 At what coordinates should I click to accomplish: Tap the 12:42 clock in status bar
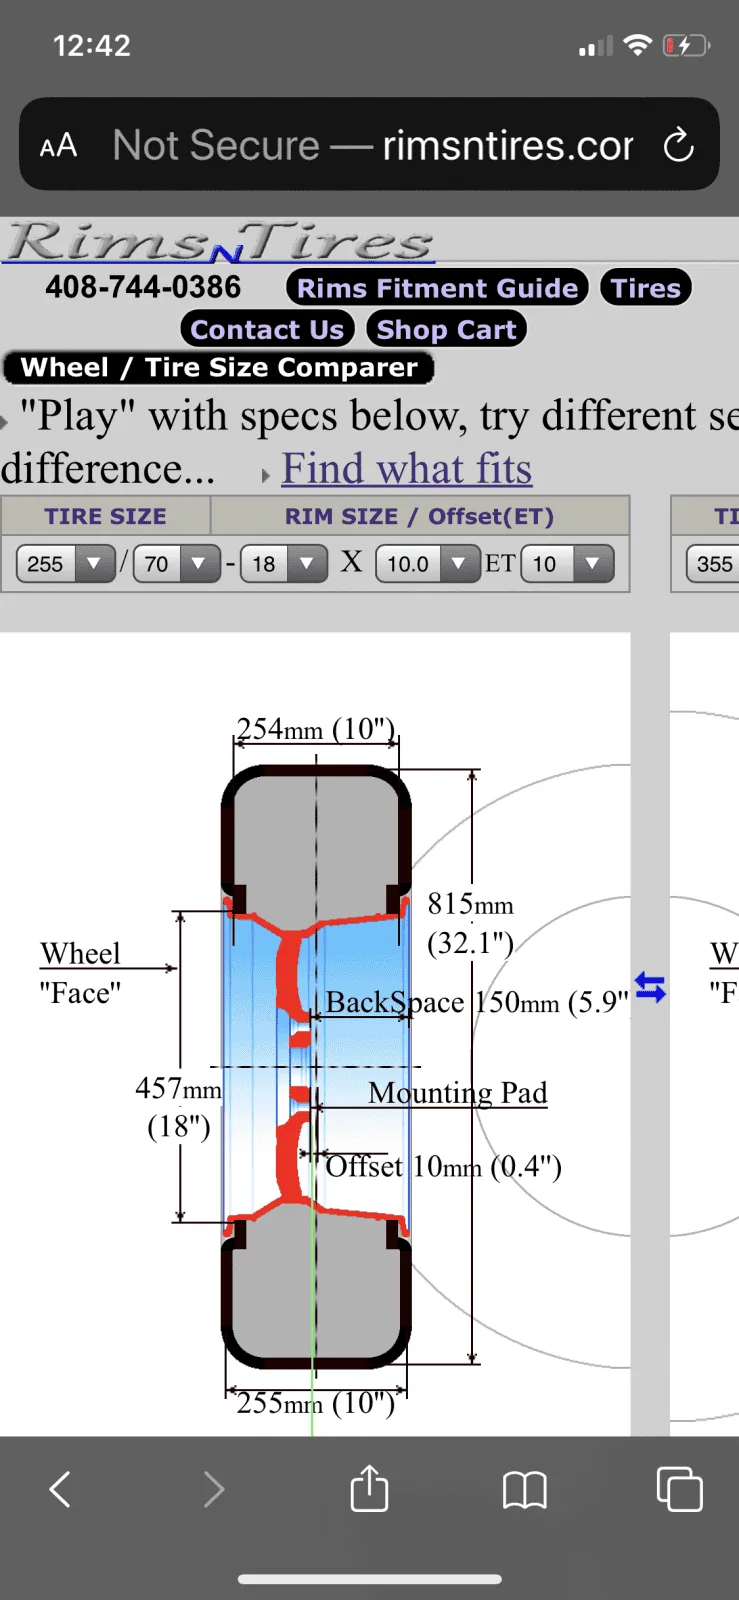point(91,46)
